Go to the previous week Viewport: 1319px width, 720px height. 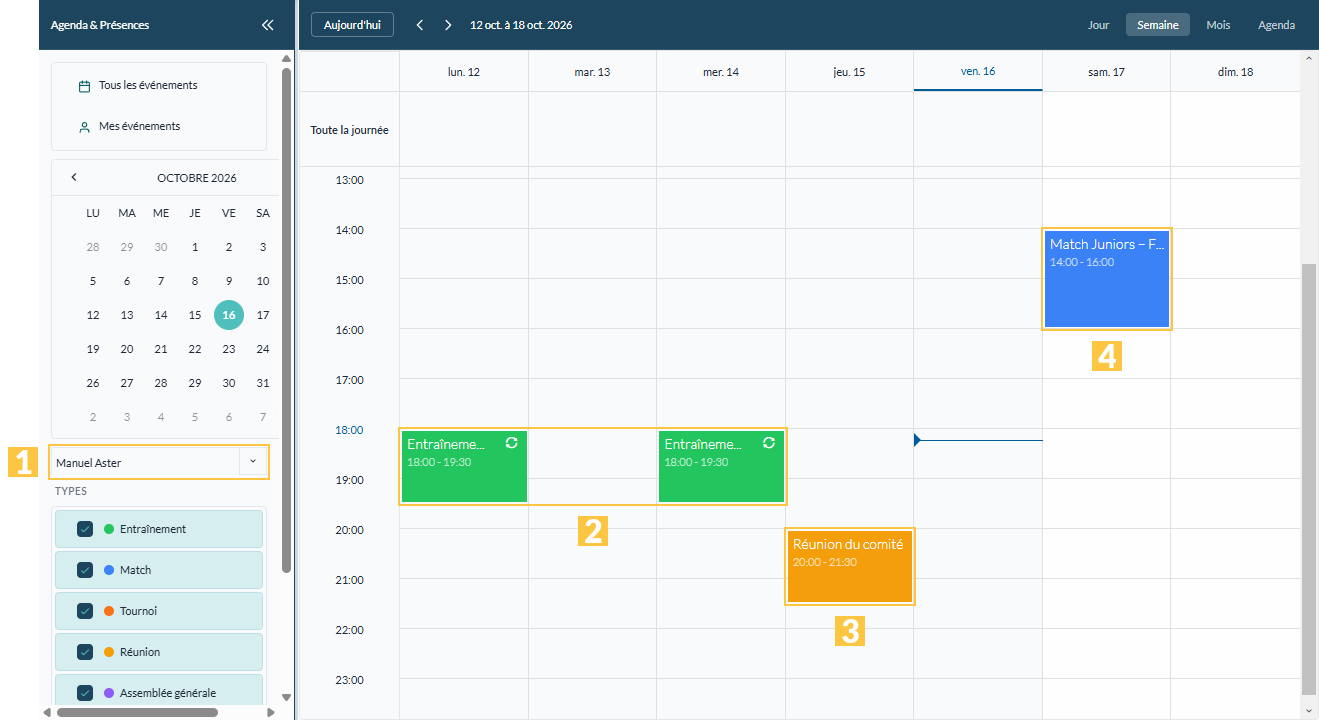(420, 25)
